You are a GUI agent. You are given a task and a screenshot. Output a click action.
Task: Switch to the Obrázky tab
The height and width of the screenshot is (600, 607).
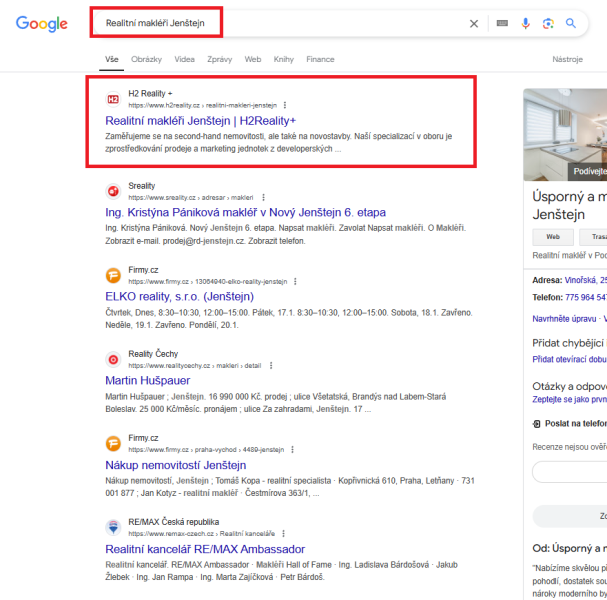point(146,59)
